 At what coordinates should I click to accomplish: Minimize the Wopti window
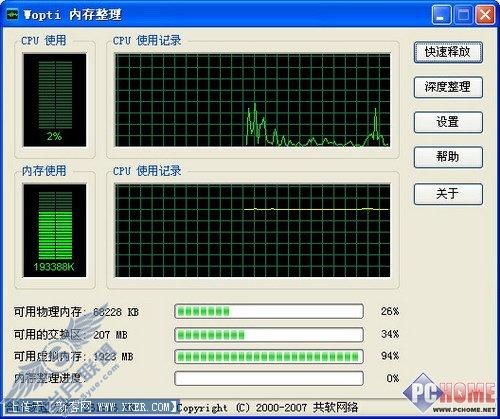(442, 15)
